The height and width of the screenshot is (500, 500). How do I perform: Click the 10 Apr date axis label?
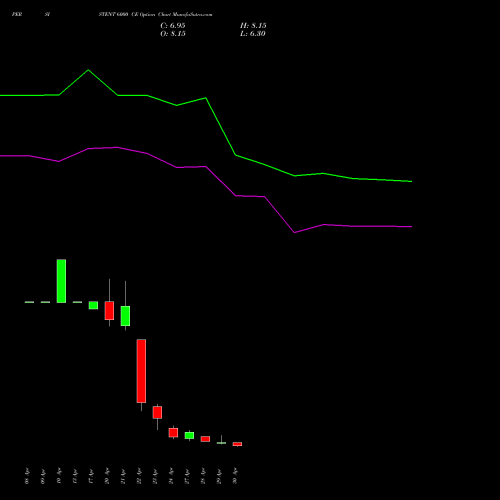click(59, 476)
